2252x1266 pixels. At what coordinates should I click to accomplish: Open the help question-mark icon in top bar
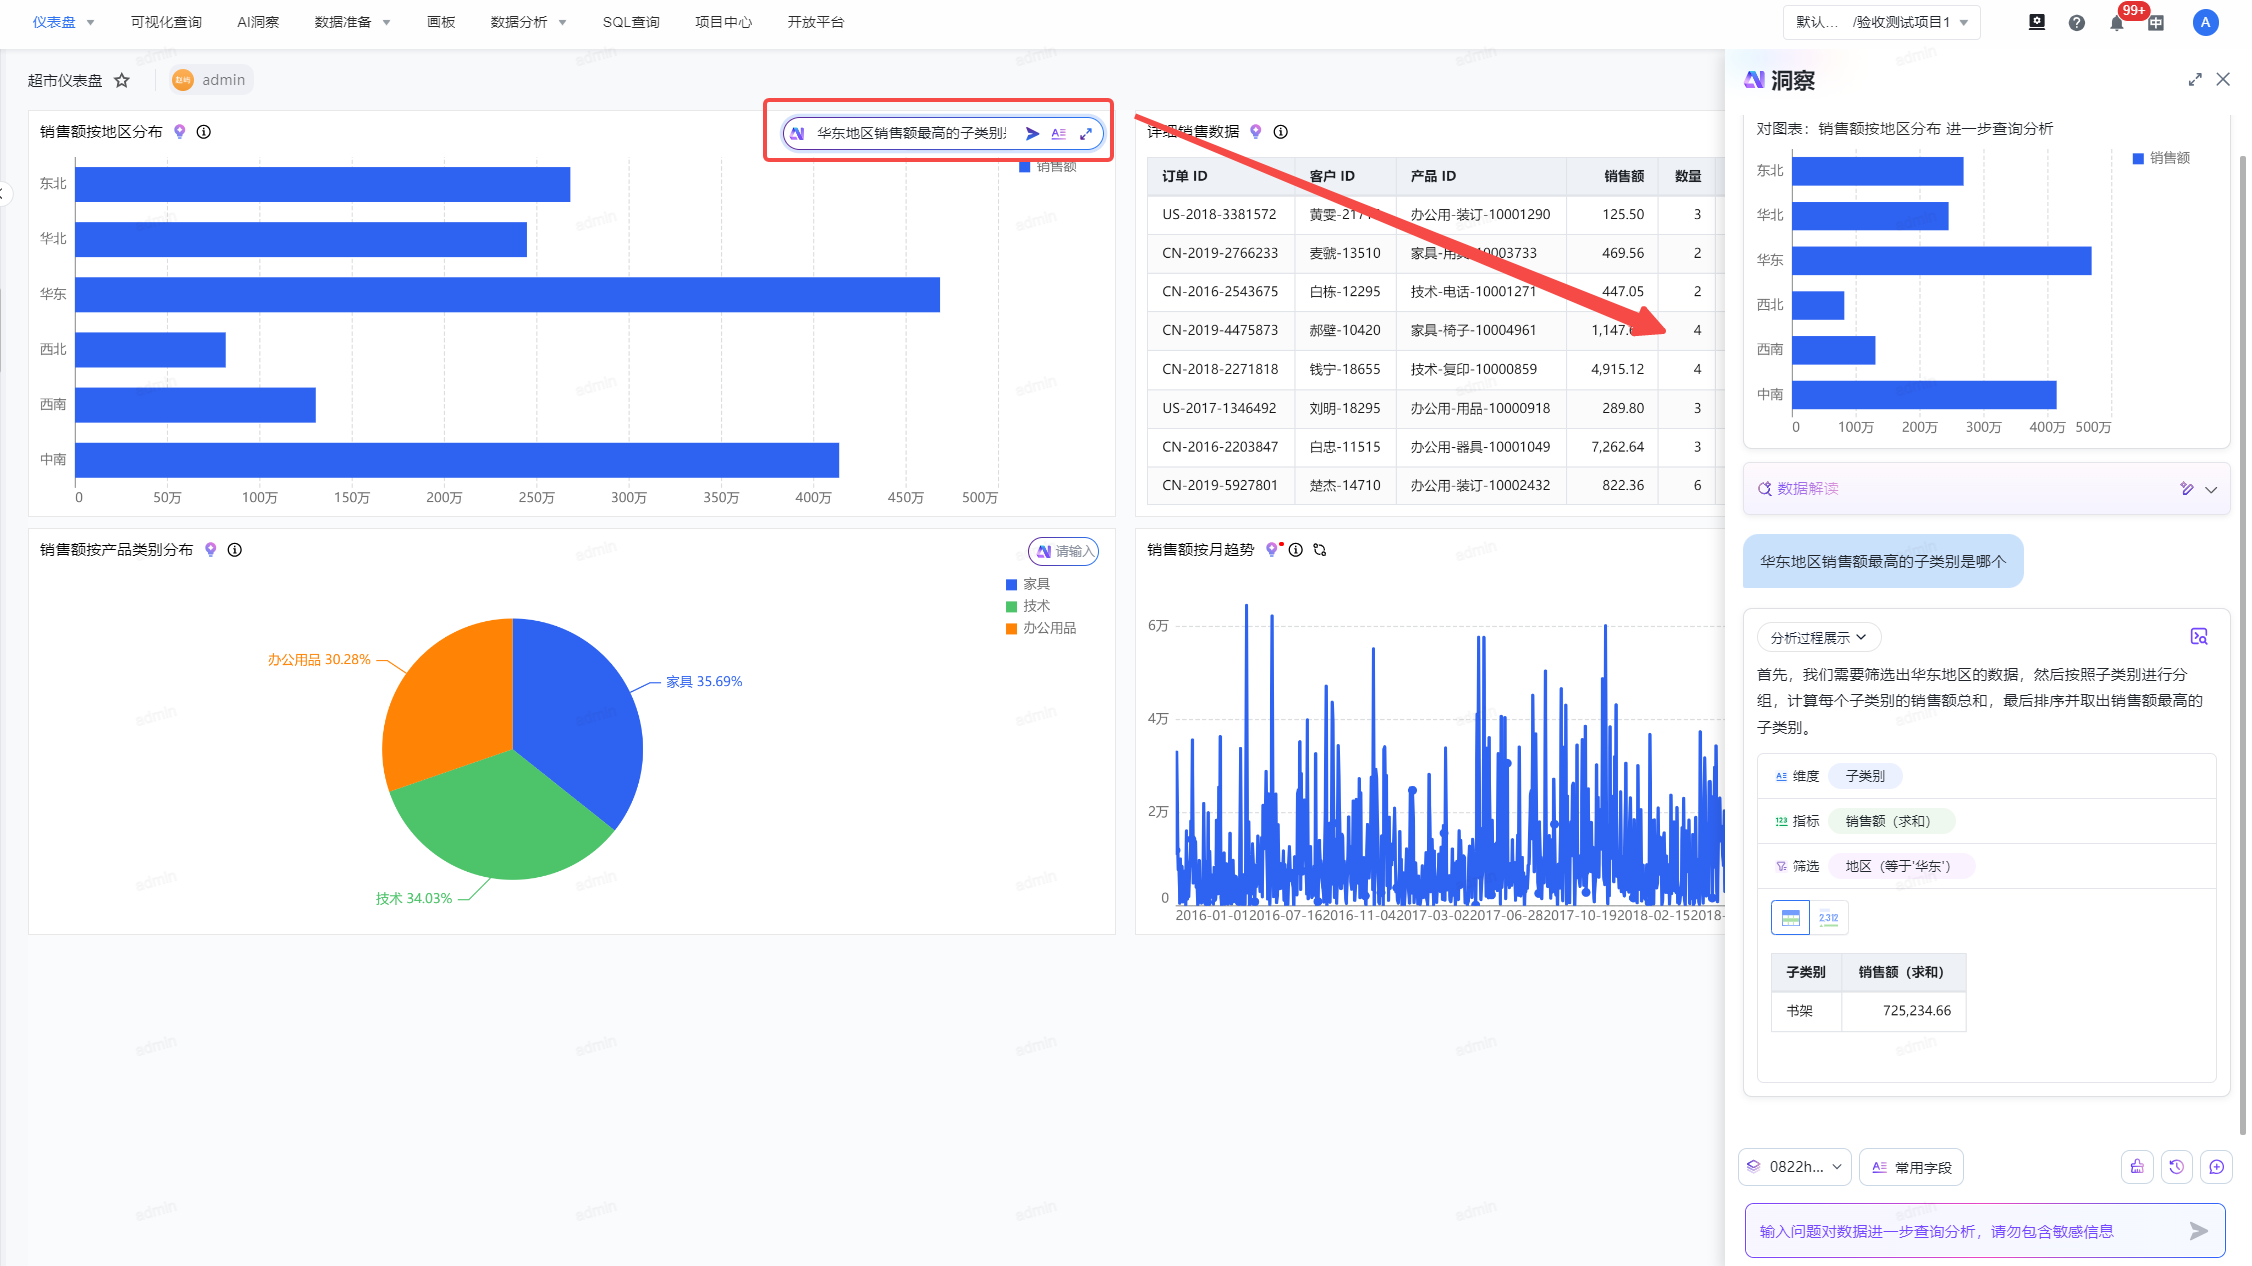(x=2077, y=22)
